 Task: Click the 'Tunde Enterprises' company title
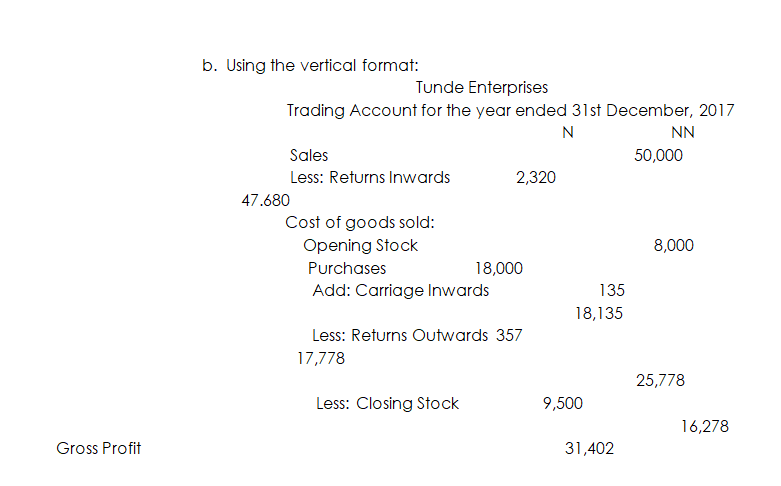[x=481, y=88]
